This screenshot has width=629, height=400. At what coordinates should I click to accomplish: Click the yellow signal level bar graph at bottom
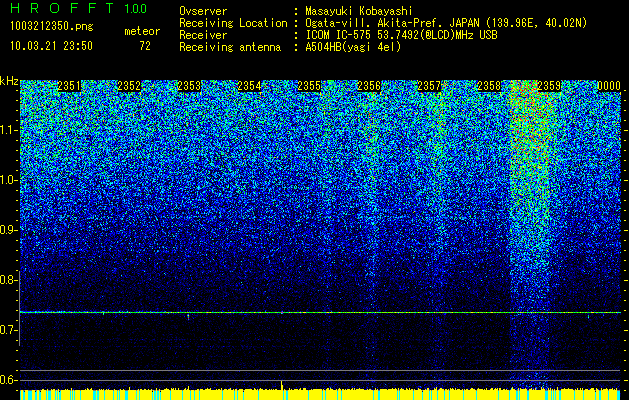tap(320, 394)
